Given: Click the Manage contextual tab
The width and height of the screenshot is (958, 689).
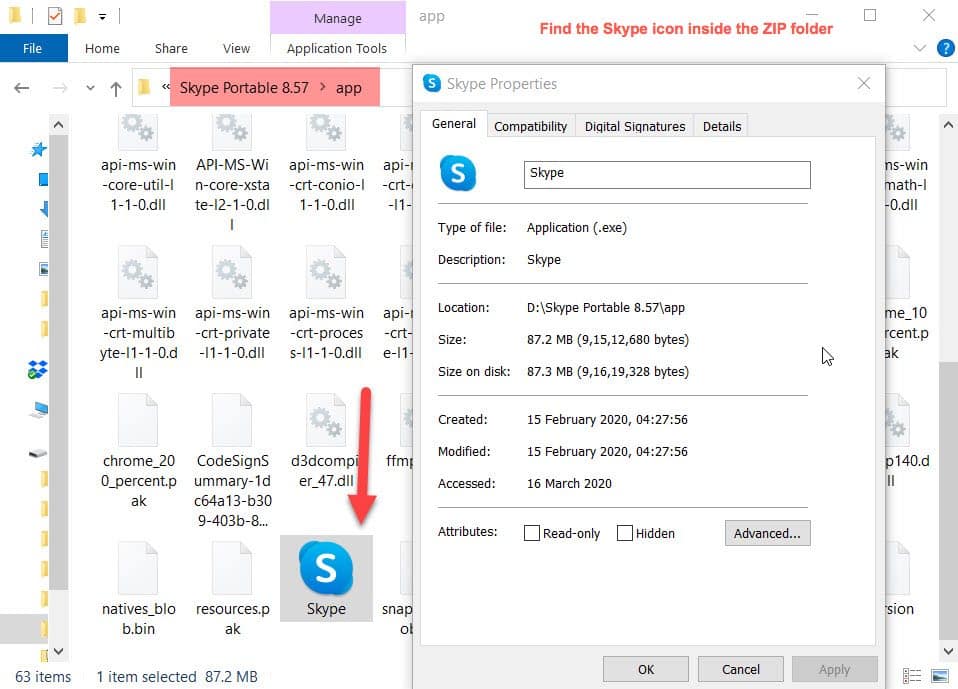Looking at the screenshot, I should point(337,18).
